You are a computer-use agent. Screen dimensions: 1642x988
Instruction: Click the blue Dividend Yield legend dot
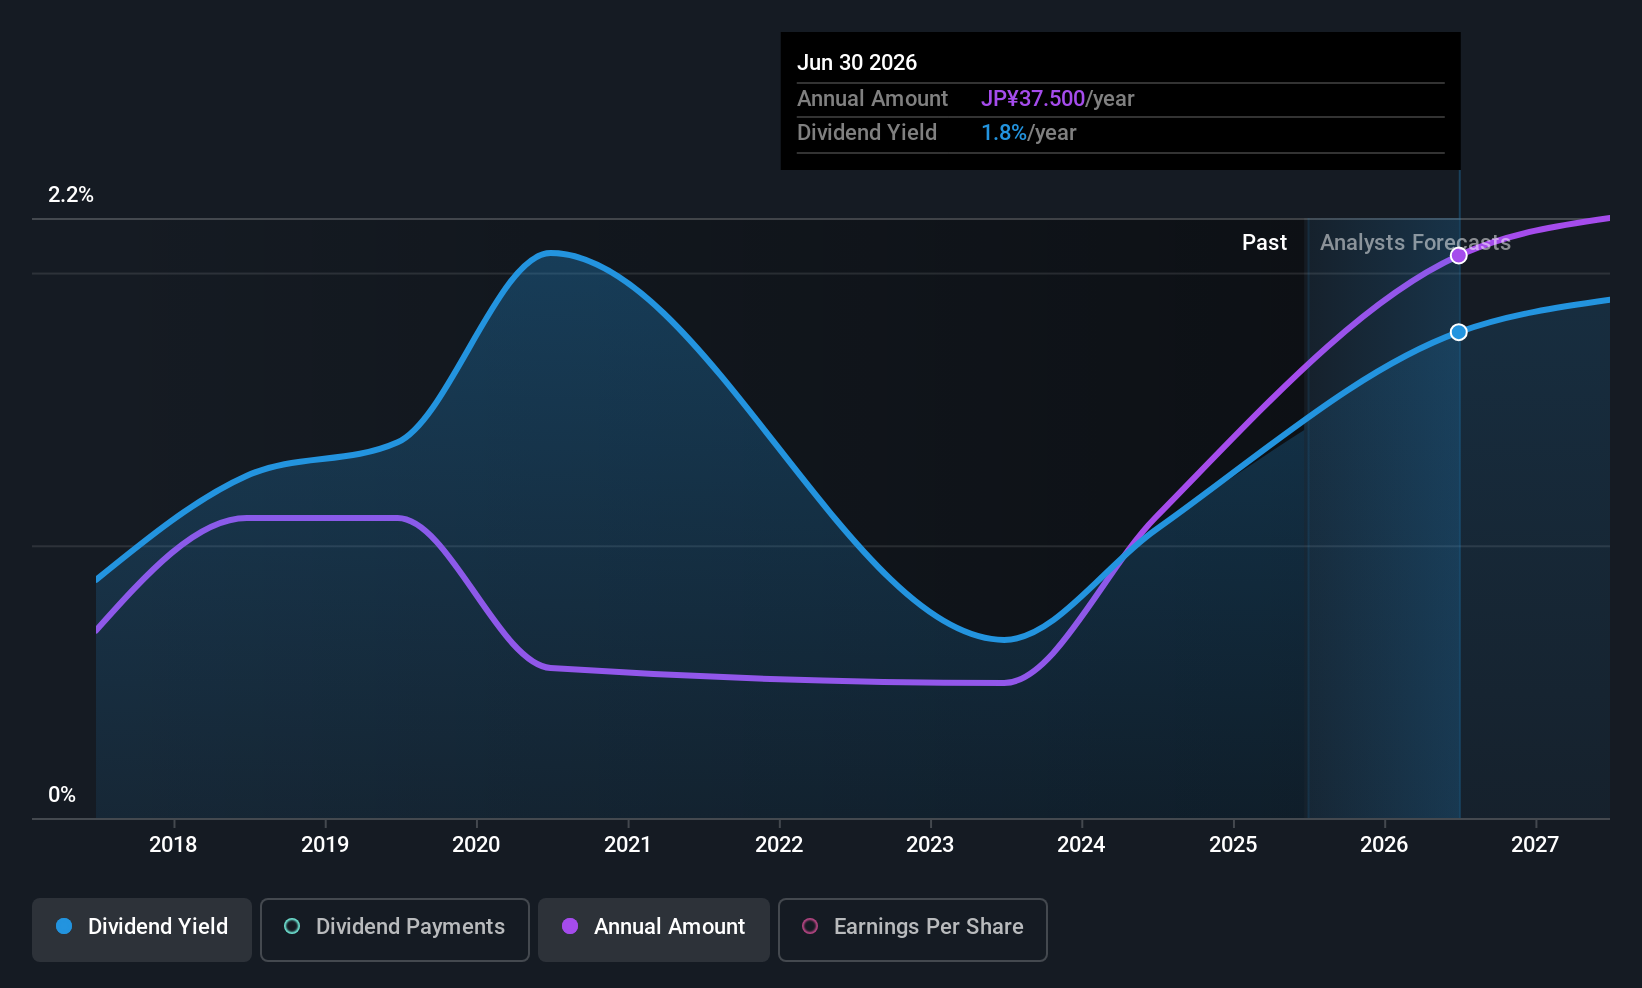point(64,926)
